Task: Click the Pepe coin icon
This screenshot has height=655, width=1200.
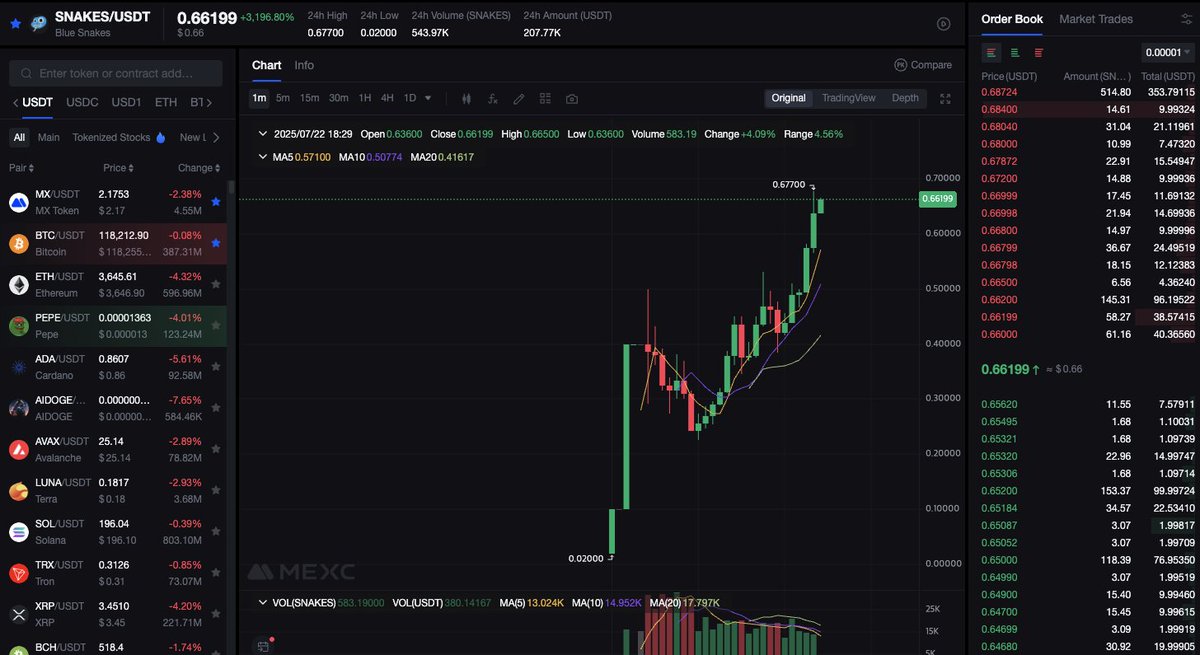Action: 18,326
